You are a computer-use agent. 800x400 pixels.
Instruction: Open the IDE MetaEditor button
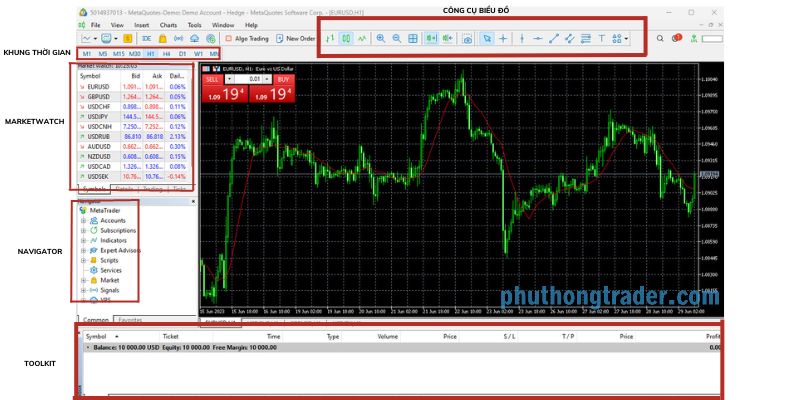[146, 38]
